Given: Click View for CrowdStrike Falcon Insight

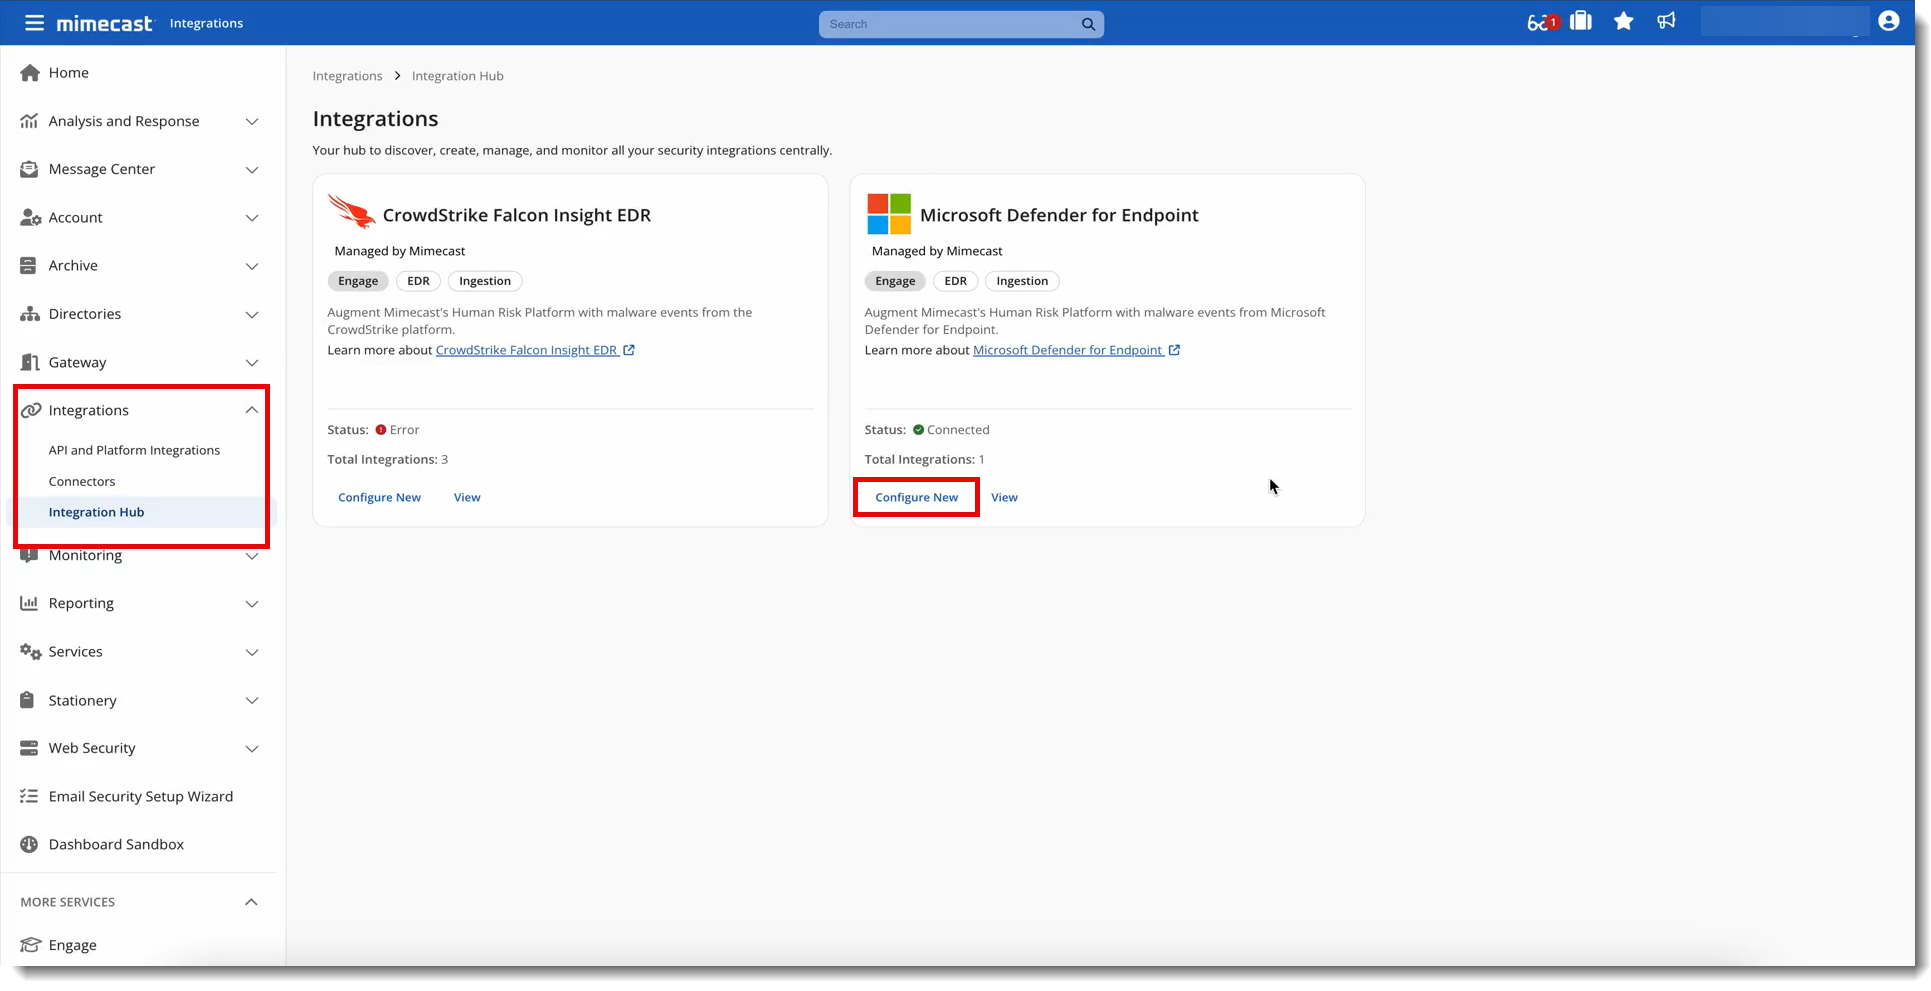Looking at the screenshot, I should pos(467,498).
